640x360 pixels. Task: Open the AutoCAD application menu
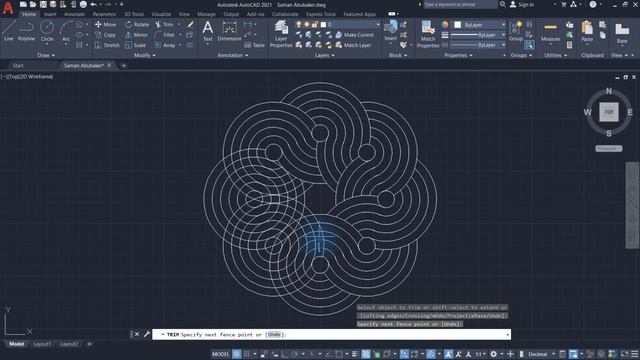(x=8, y=7)
